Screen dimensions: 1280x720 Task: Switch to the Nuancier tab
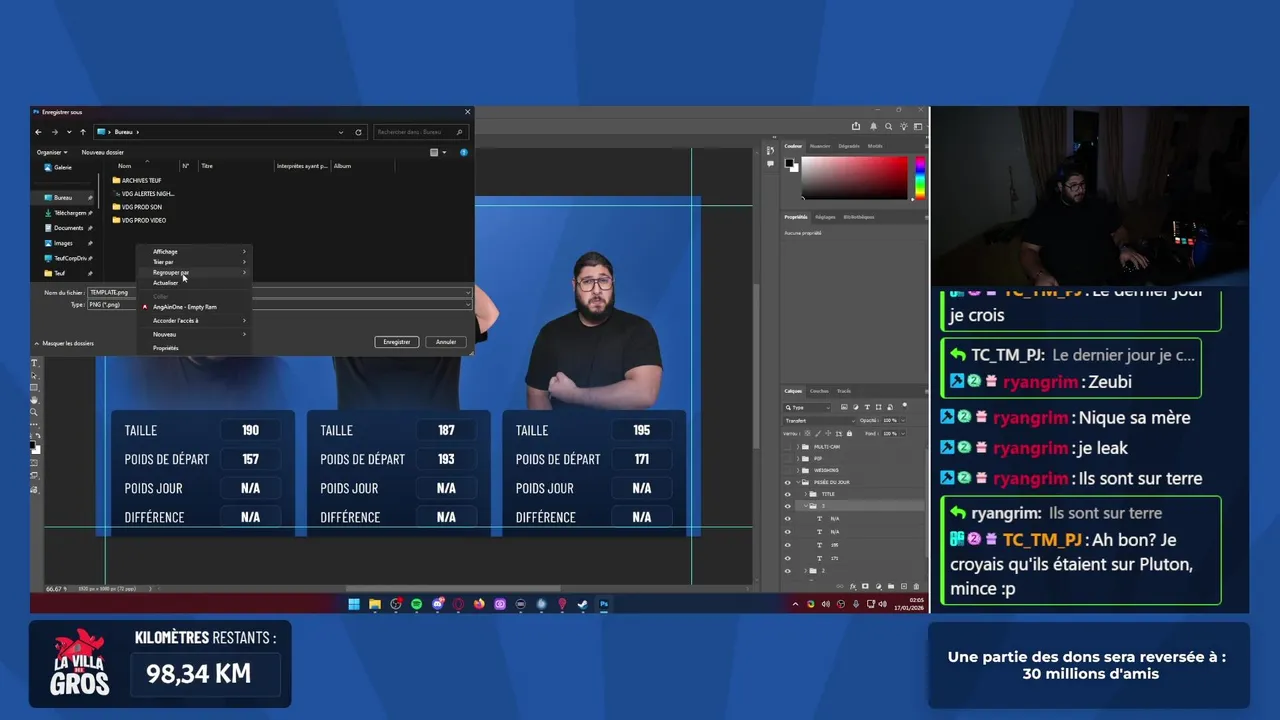(x=820, y=146)
